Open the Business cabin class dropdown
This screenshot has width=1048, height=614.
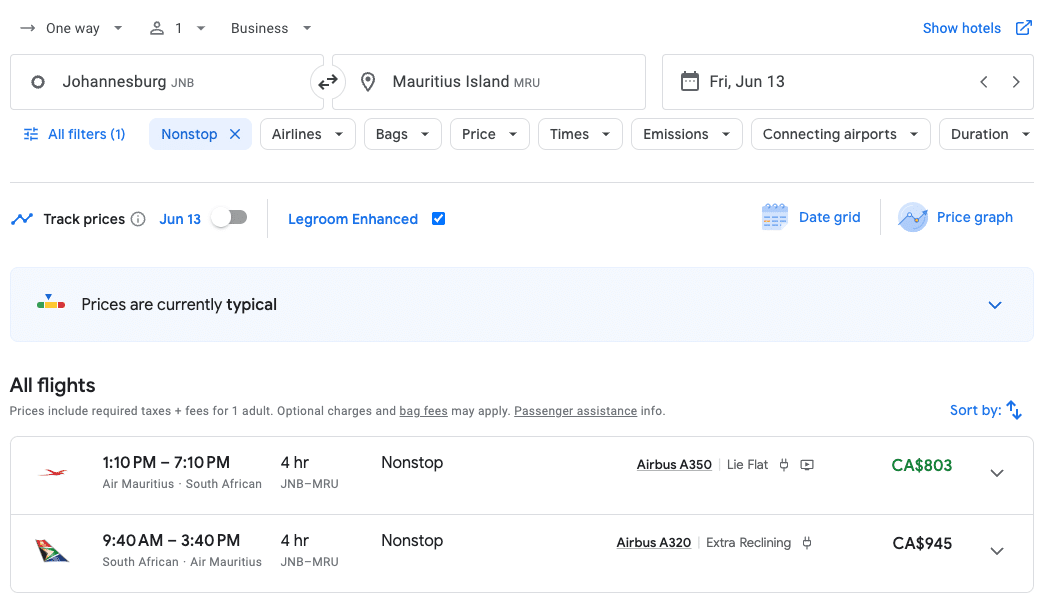(x=271, y=28)
